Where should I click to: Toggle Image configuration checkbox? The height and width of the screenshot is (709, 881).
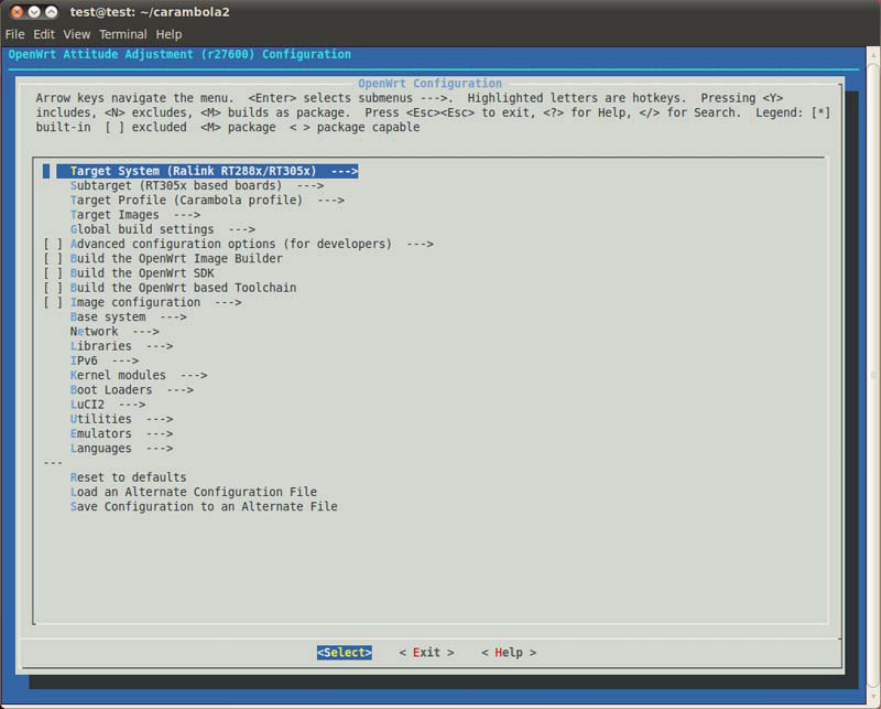[53, 303]
